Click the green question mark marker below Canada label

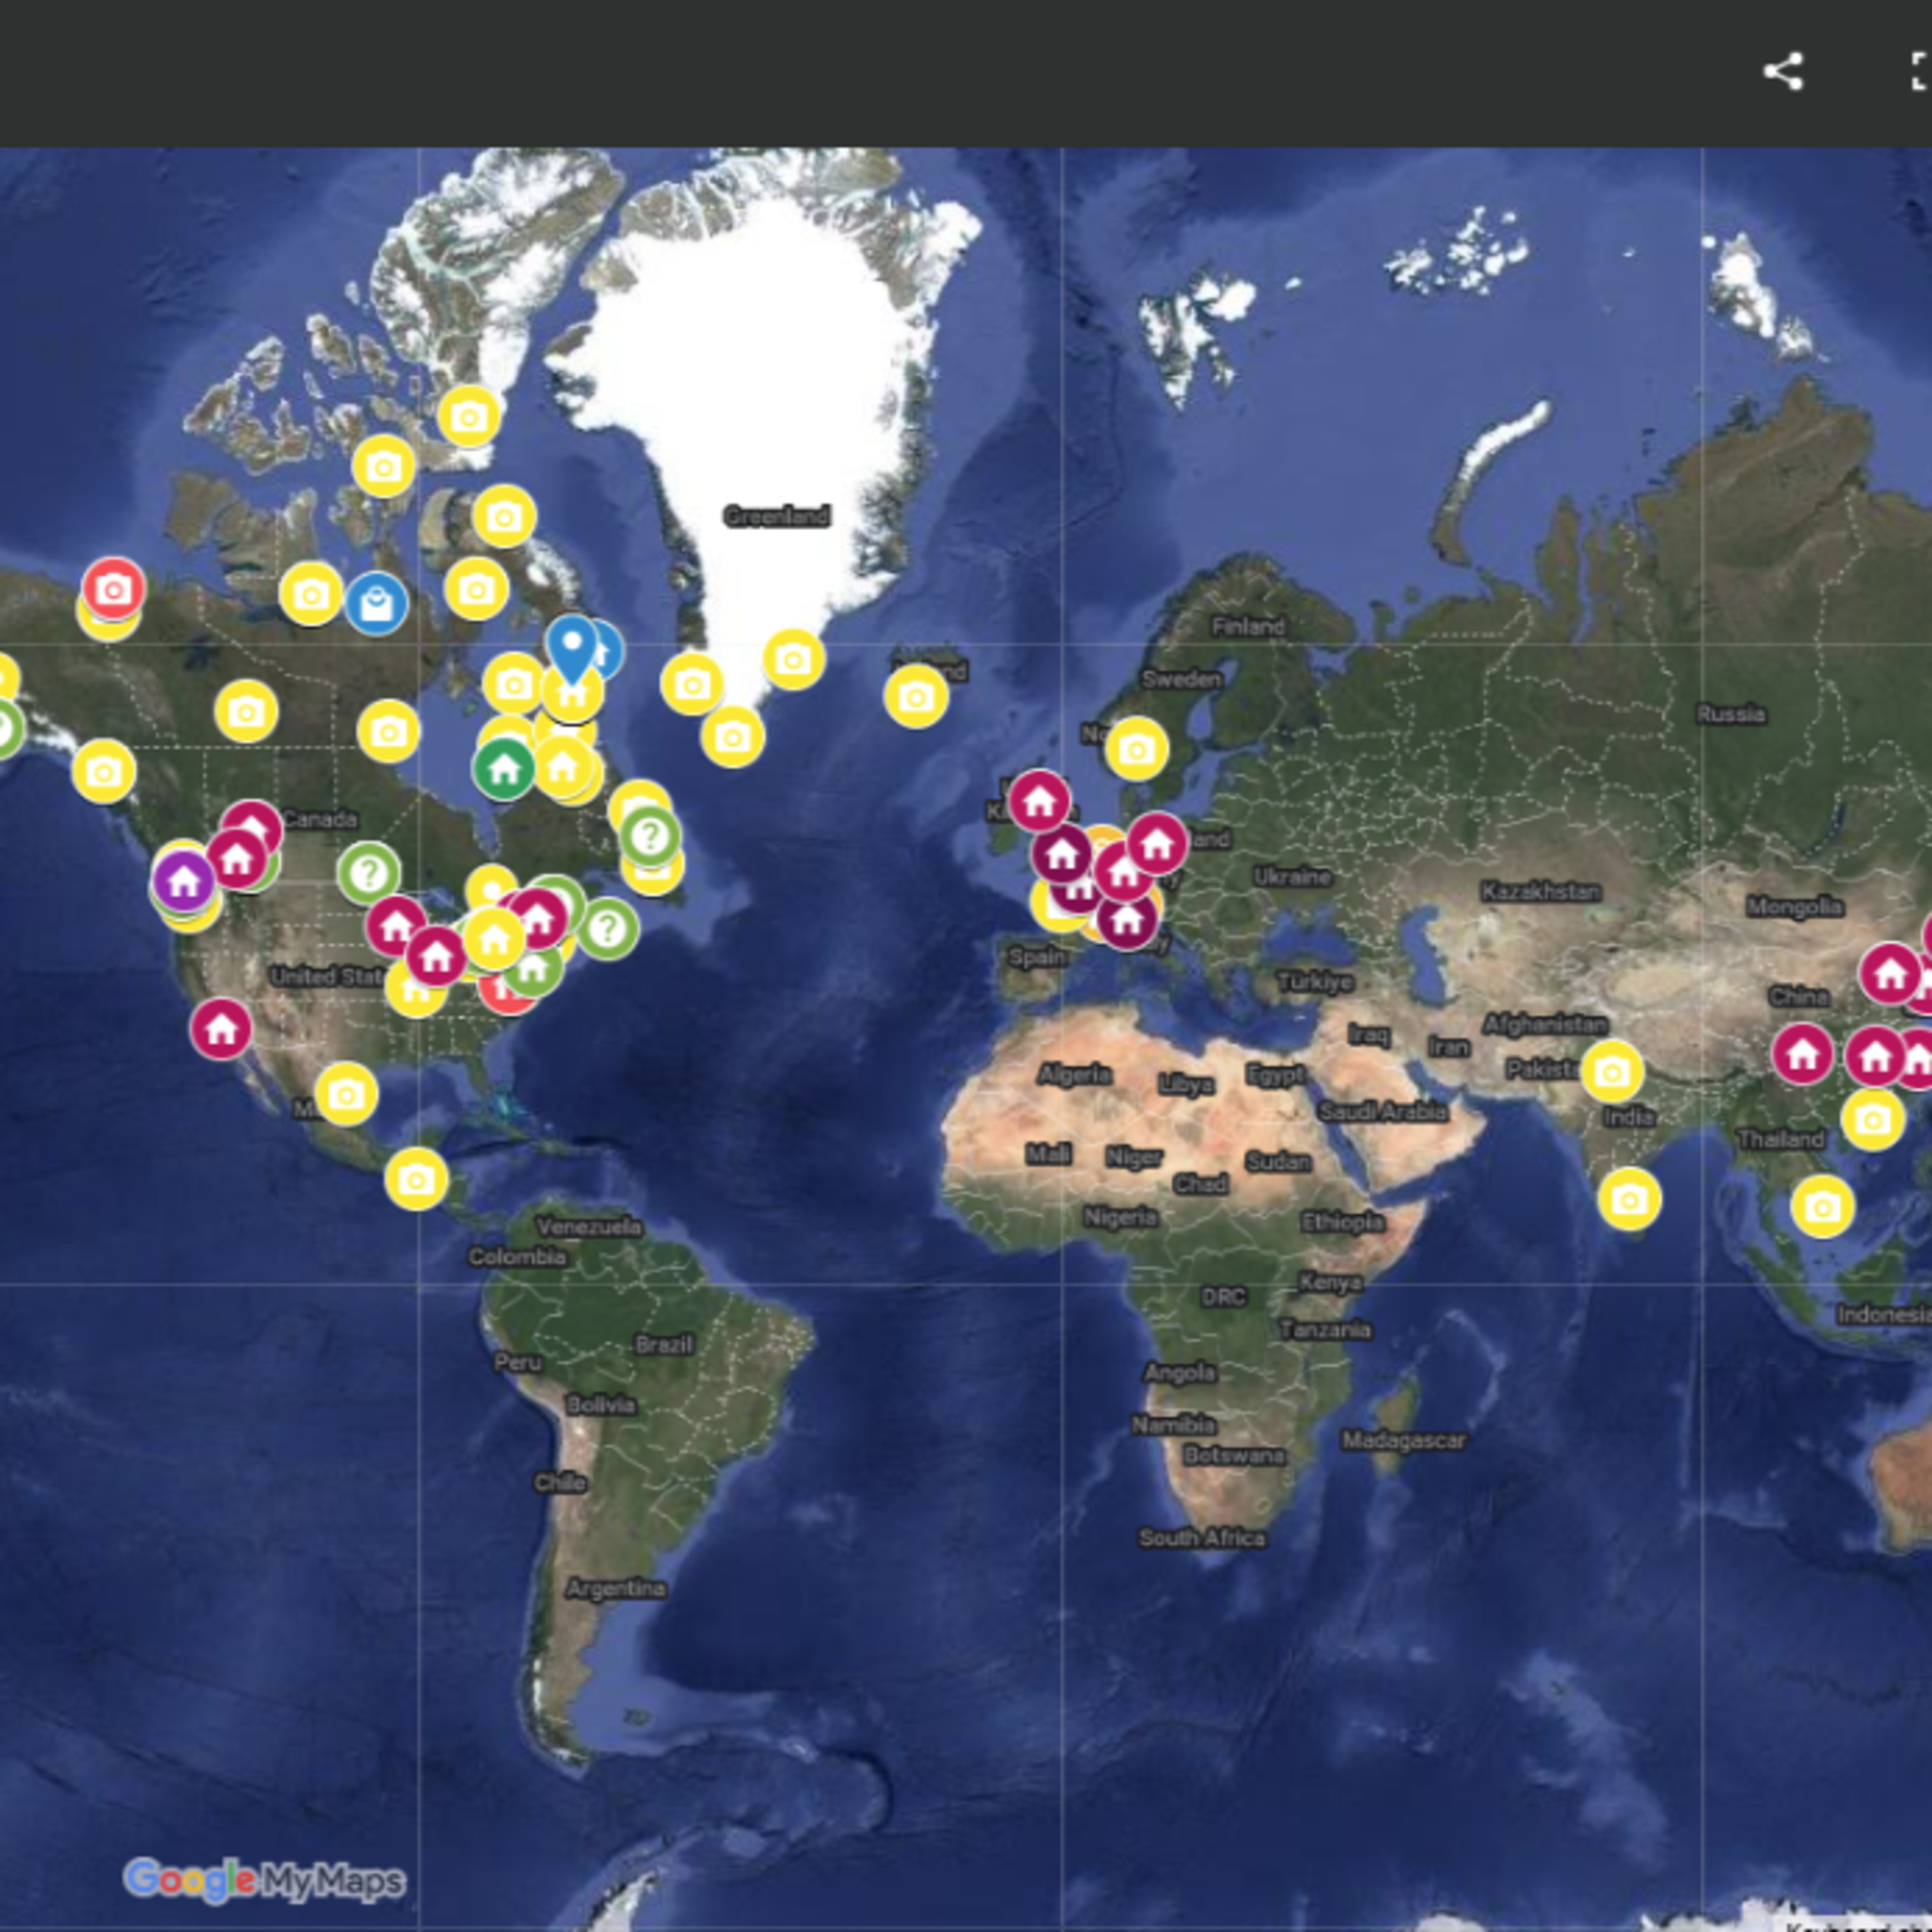coord(369,873)
